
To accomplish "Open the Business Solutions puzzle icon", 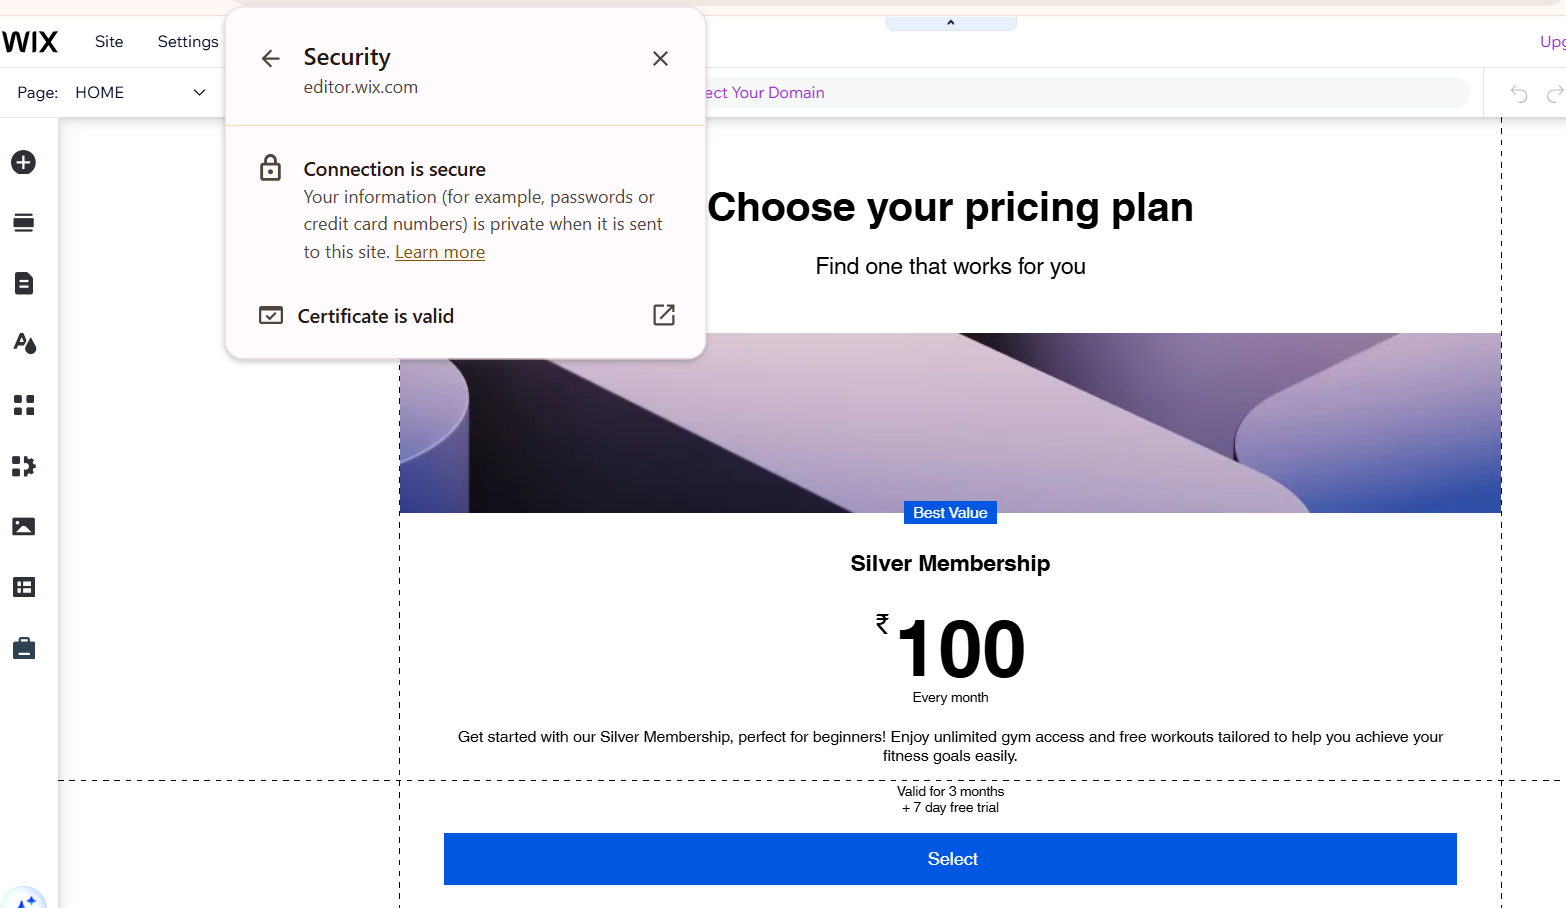I will (24, 466).
